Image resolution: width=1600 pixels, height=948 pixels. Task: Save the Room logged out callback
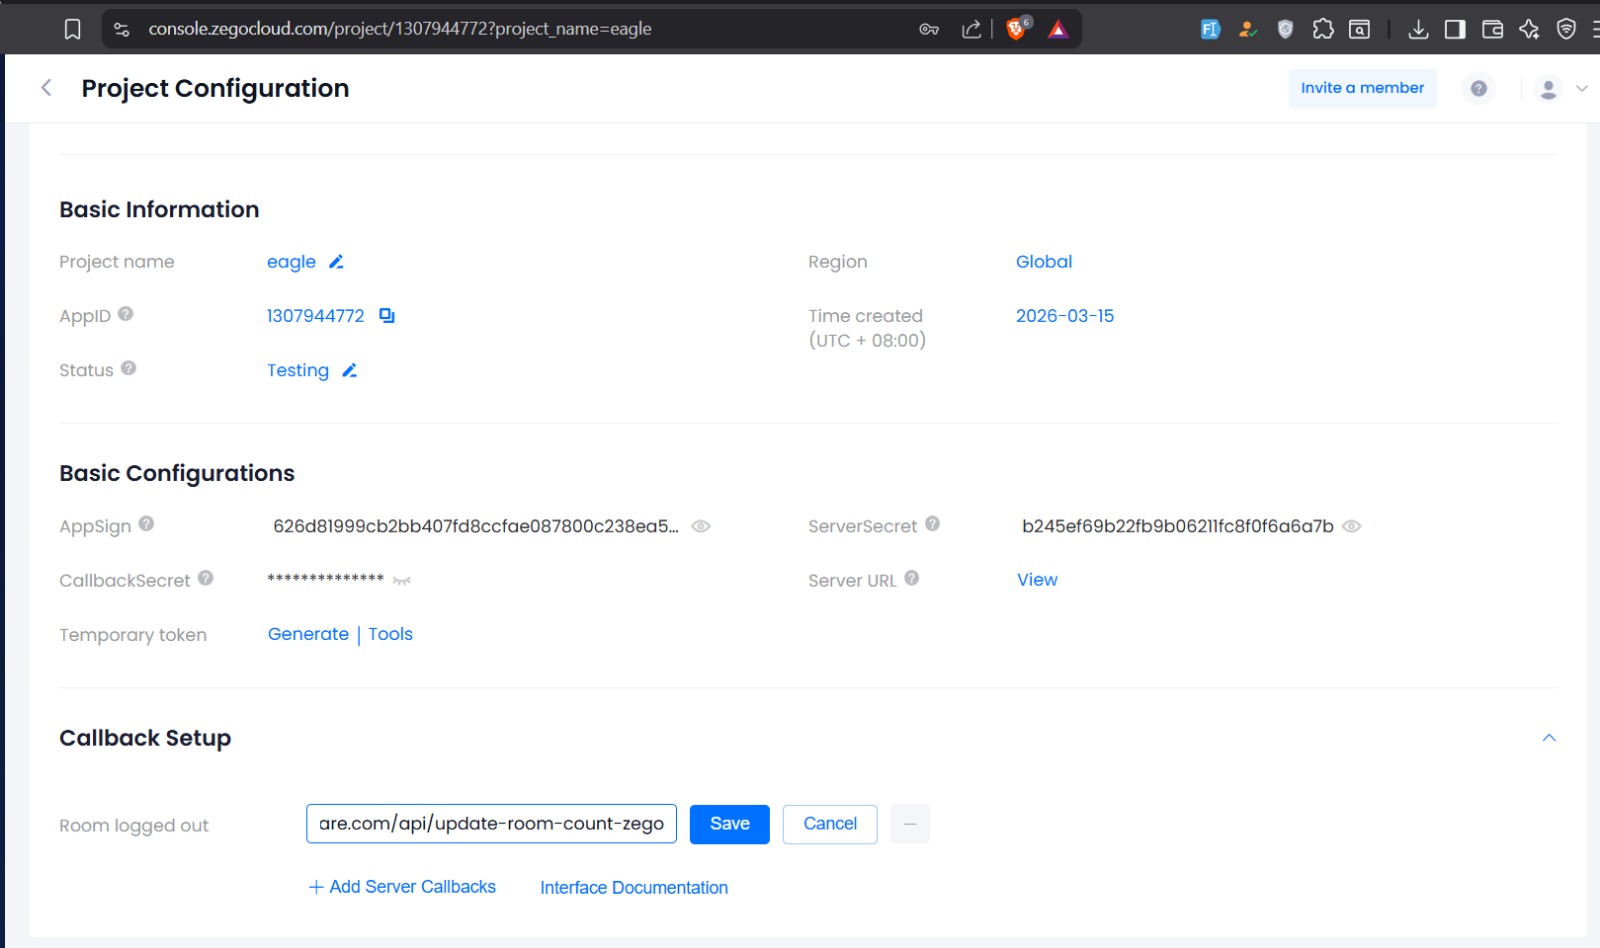pos(730,824)
